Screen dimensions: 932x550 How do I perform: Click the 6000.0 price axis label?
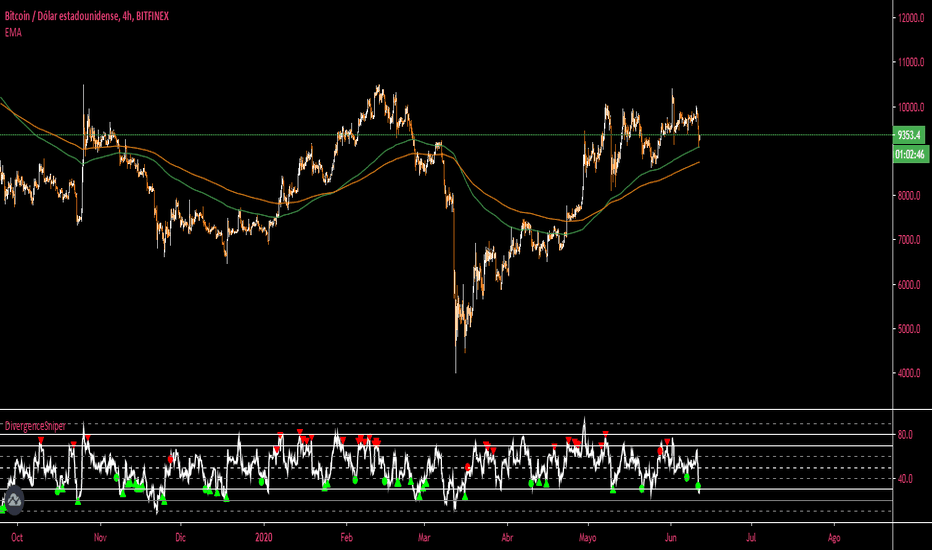pyautogui.click(x=909, y=284)
